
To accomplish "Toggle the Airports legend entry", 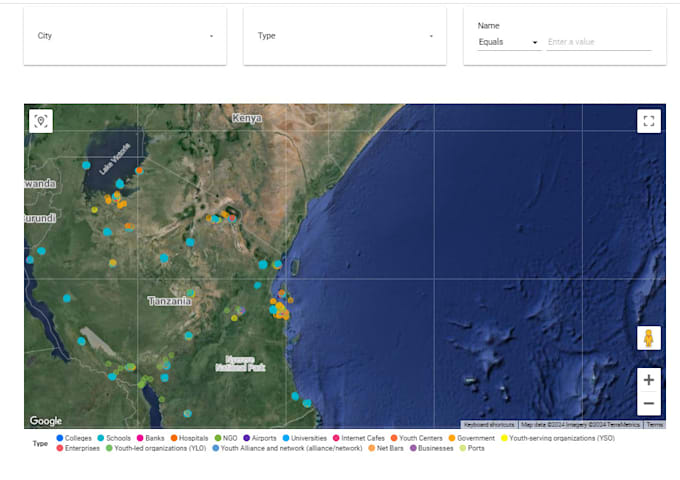I will point(260,438).
